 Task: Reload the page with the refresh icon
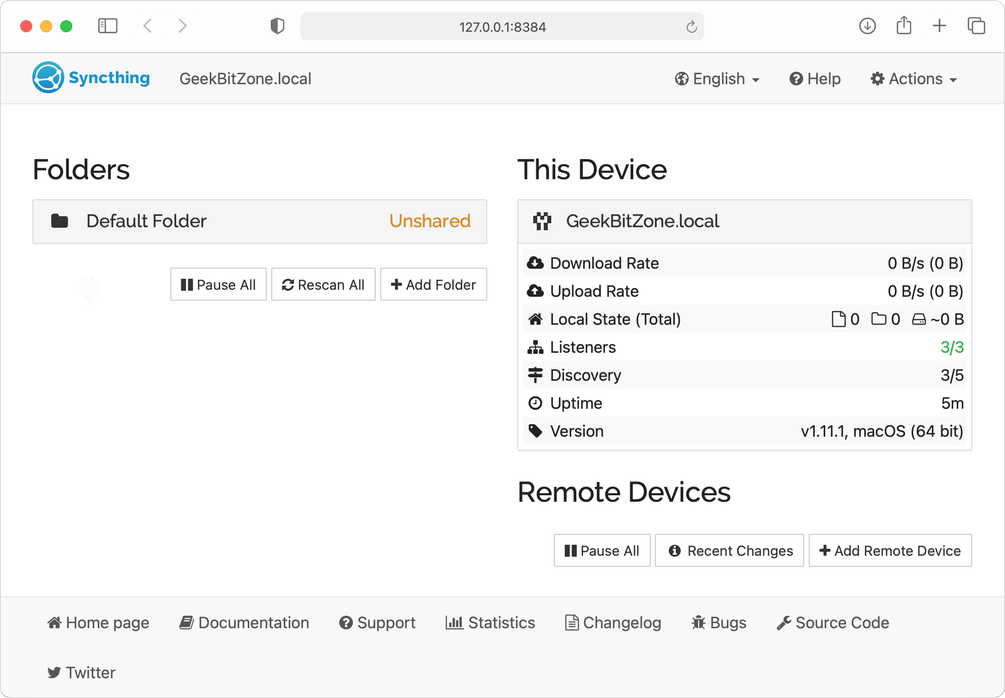point(691,26)
